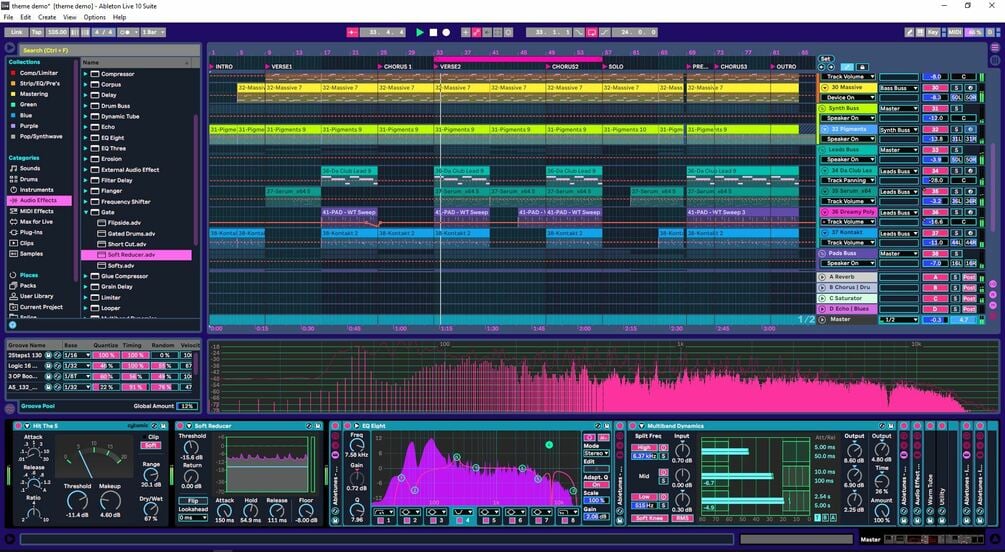Open User Library in Places
1005x552 pixels.
(x=37, y=296)
